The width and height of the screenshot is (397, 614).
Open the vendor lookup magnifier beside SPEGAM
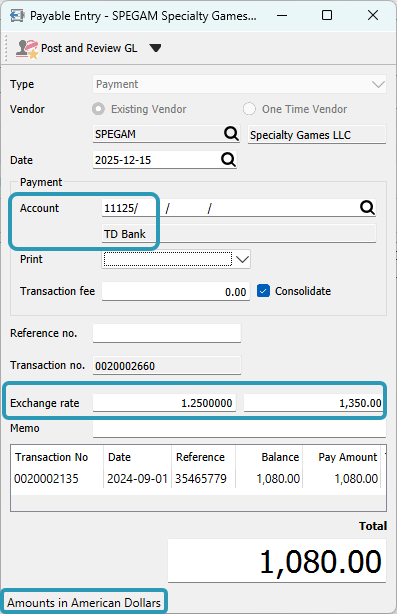231,134
